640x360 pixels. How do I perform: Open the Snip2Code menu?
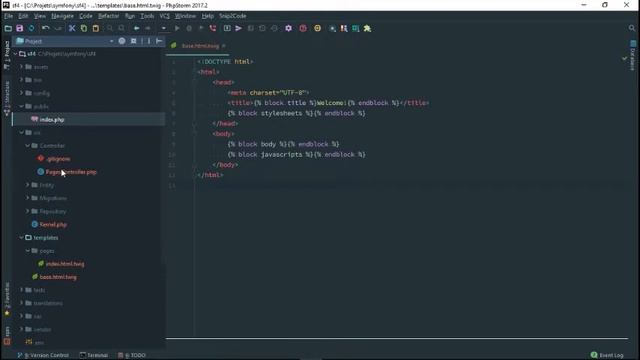point(233,16)
